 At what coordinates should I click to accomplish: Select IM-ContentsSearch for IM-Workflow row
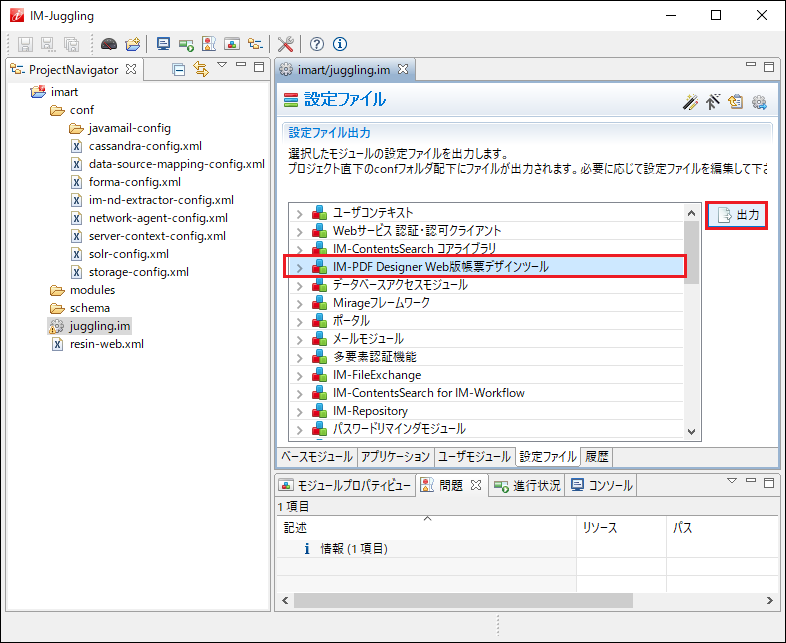pos(487,393)
